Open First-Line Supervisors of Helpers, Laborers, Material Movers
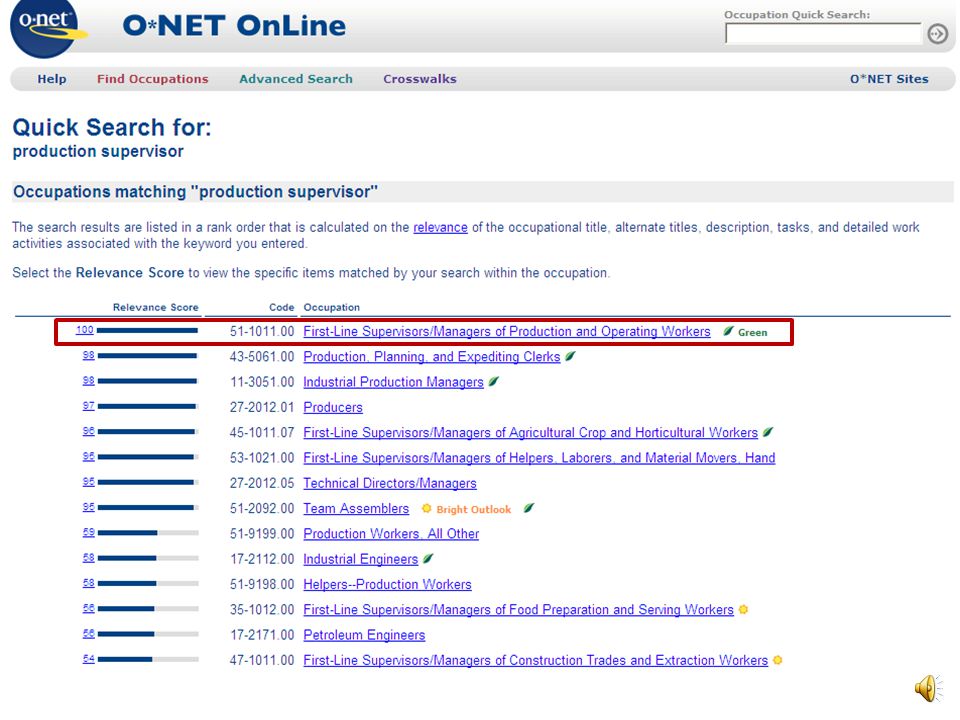The image size is (960, 720). tap(539, 458)
